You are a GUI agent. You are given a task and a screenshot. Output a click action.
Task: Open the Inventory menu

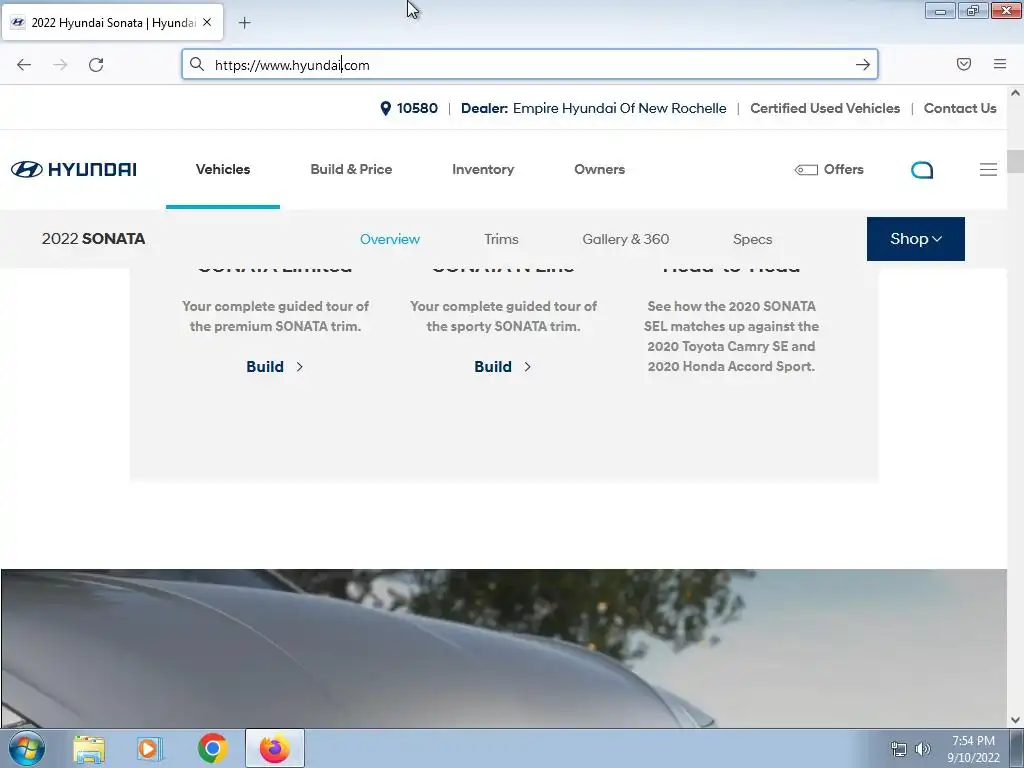click(483, 169)
